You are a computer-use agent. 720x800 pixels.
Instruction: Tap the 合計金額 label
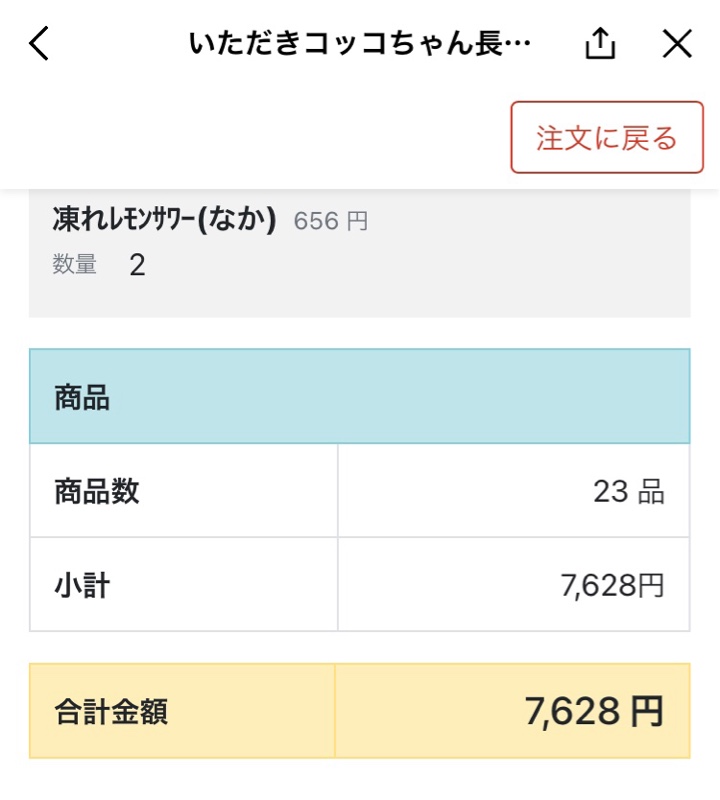[x=111, y=711]
